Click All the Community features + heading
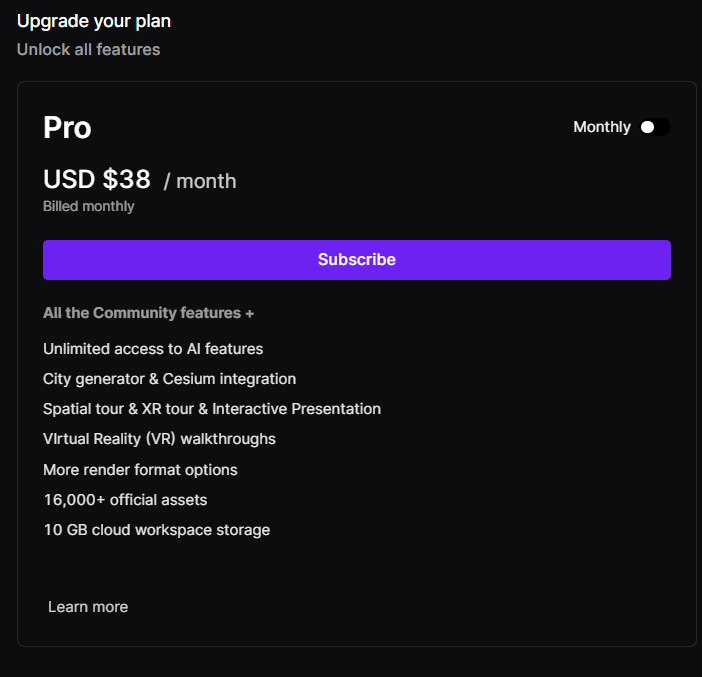 [x=149, y=313]
